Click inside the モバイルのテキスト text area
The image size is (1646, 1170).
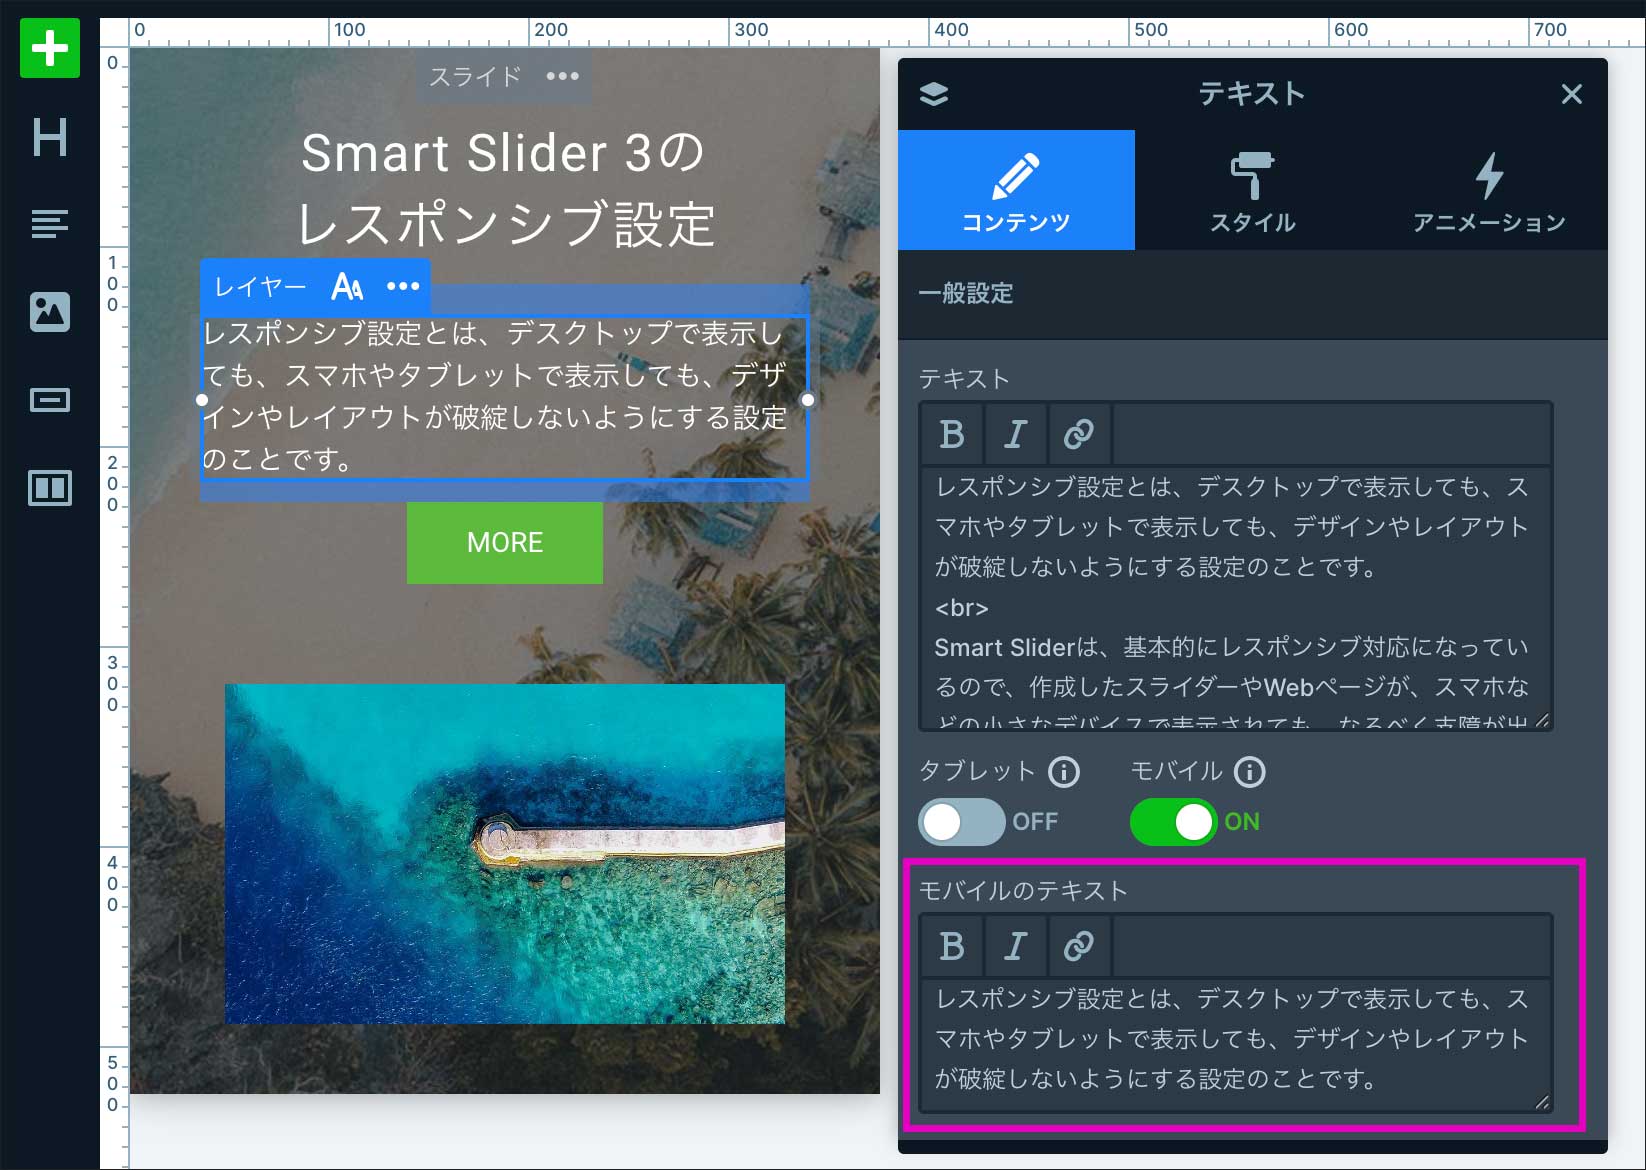pos(1234,1040)
